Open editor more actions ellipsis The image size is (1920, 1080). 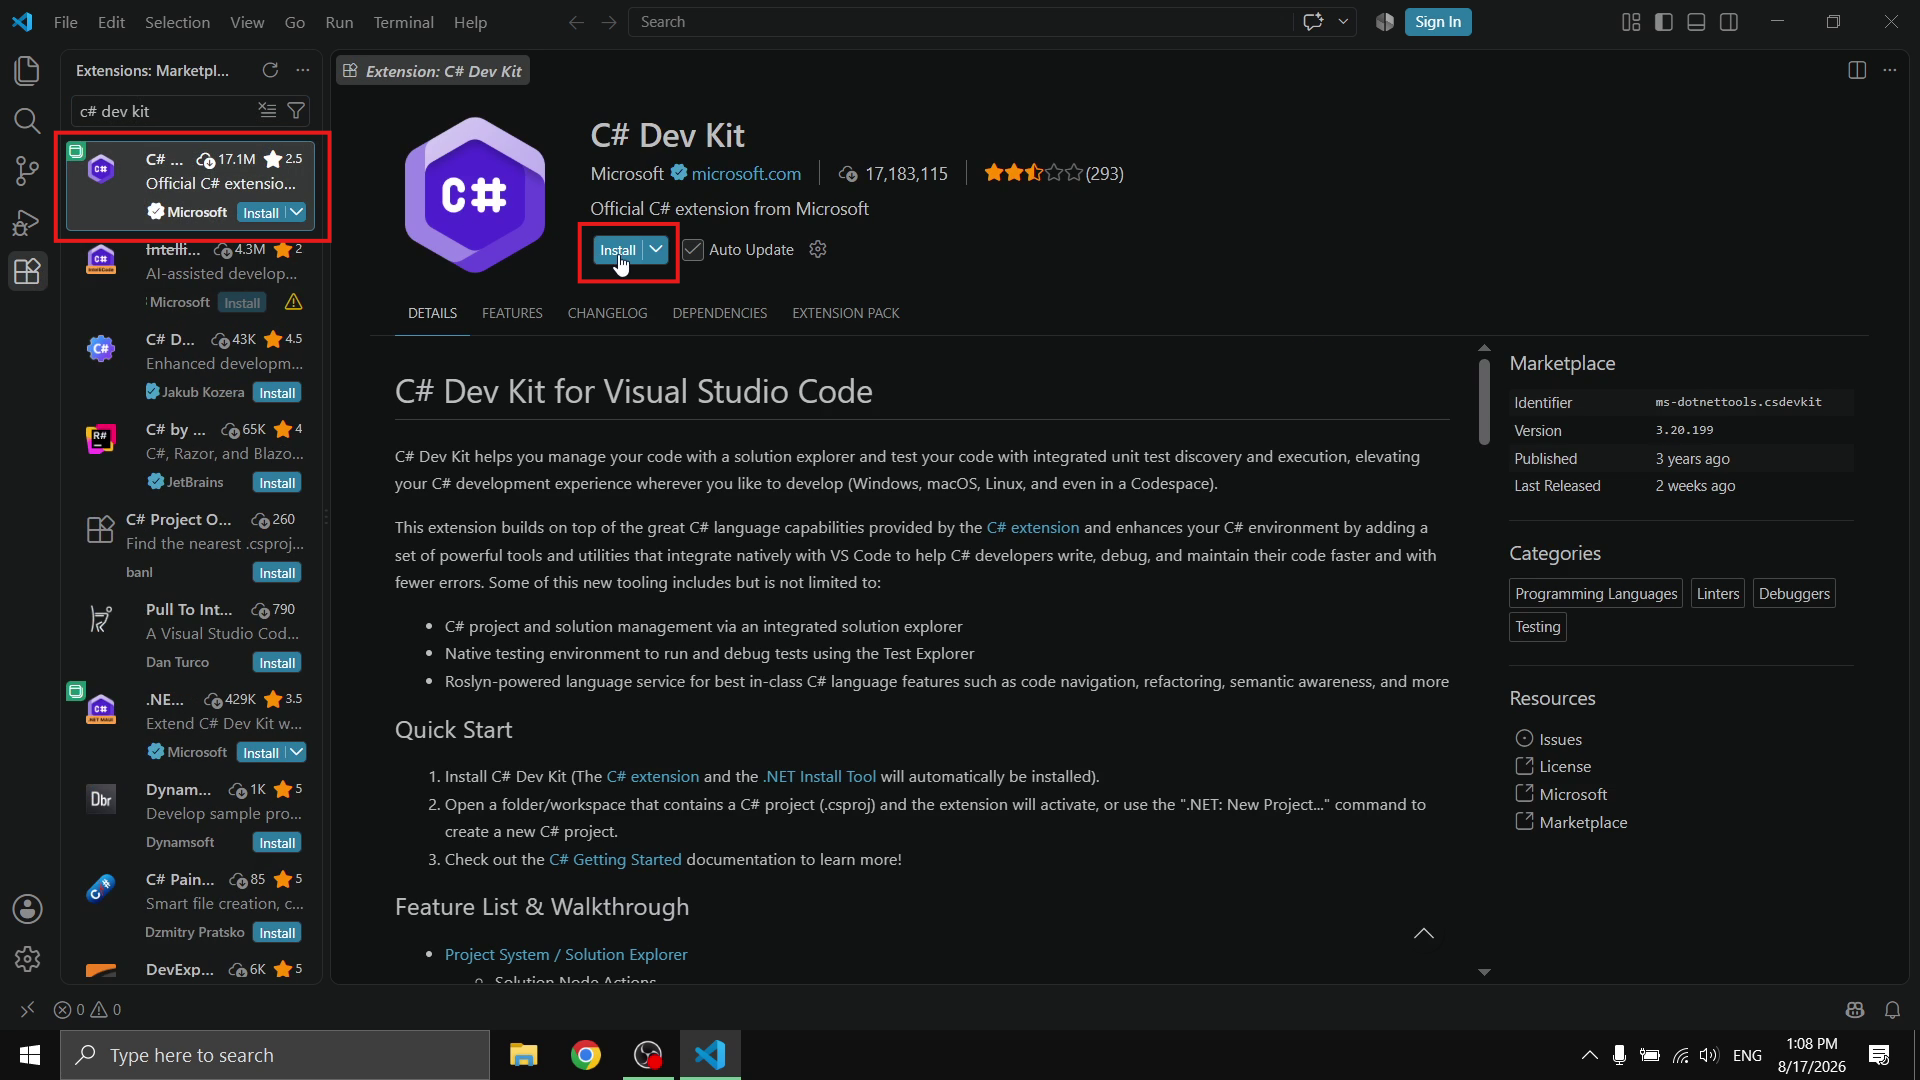[x=1889, y=70]
